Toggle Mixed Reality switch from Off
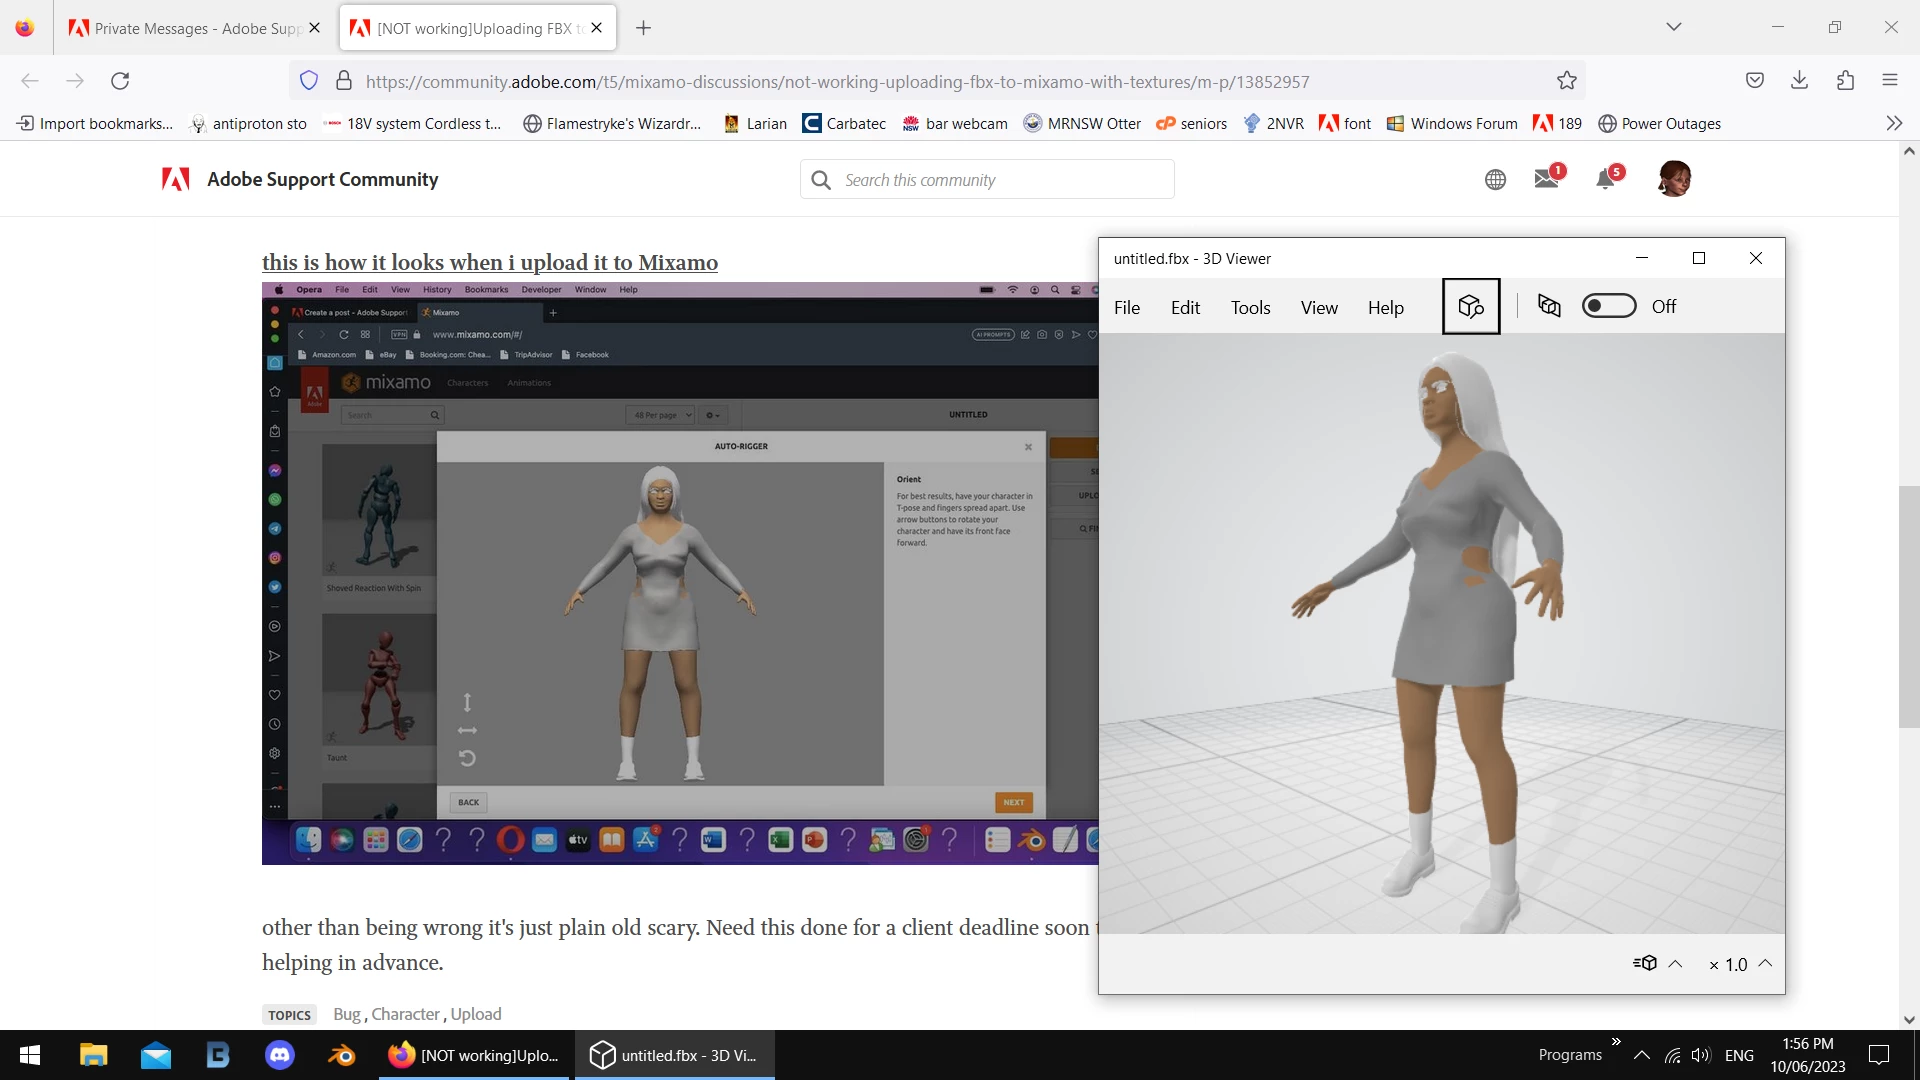This screenshot has width=1920, height=1080. tap(1608, 307)
